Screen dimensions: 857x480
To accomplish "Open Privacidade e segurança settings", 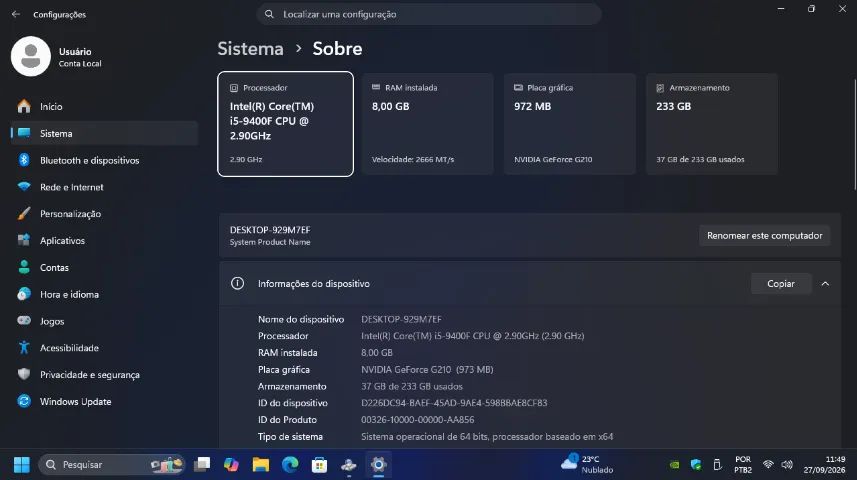I will (x=104, y=374).
